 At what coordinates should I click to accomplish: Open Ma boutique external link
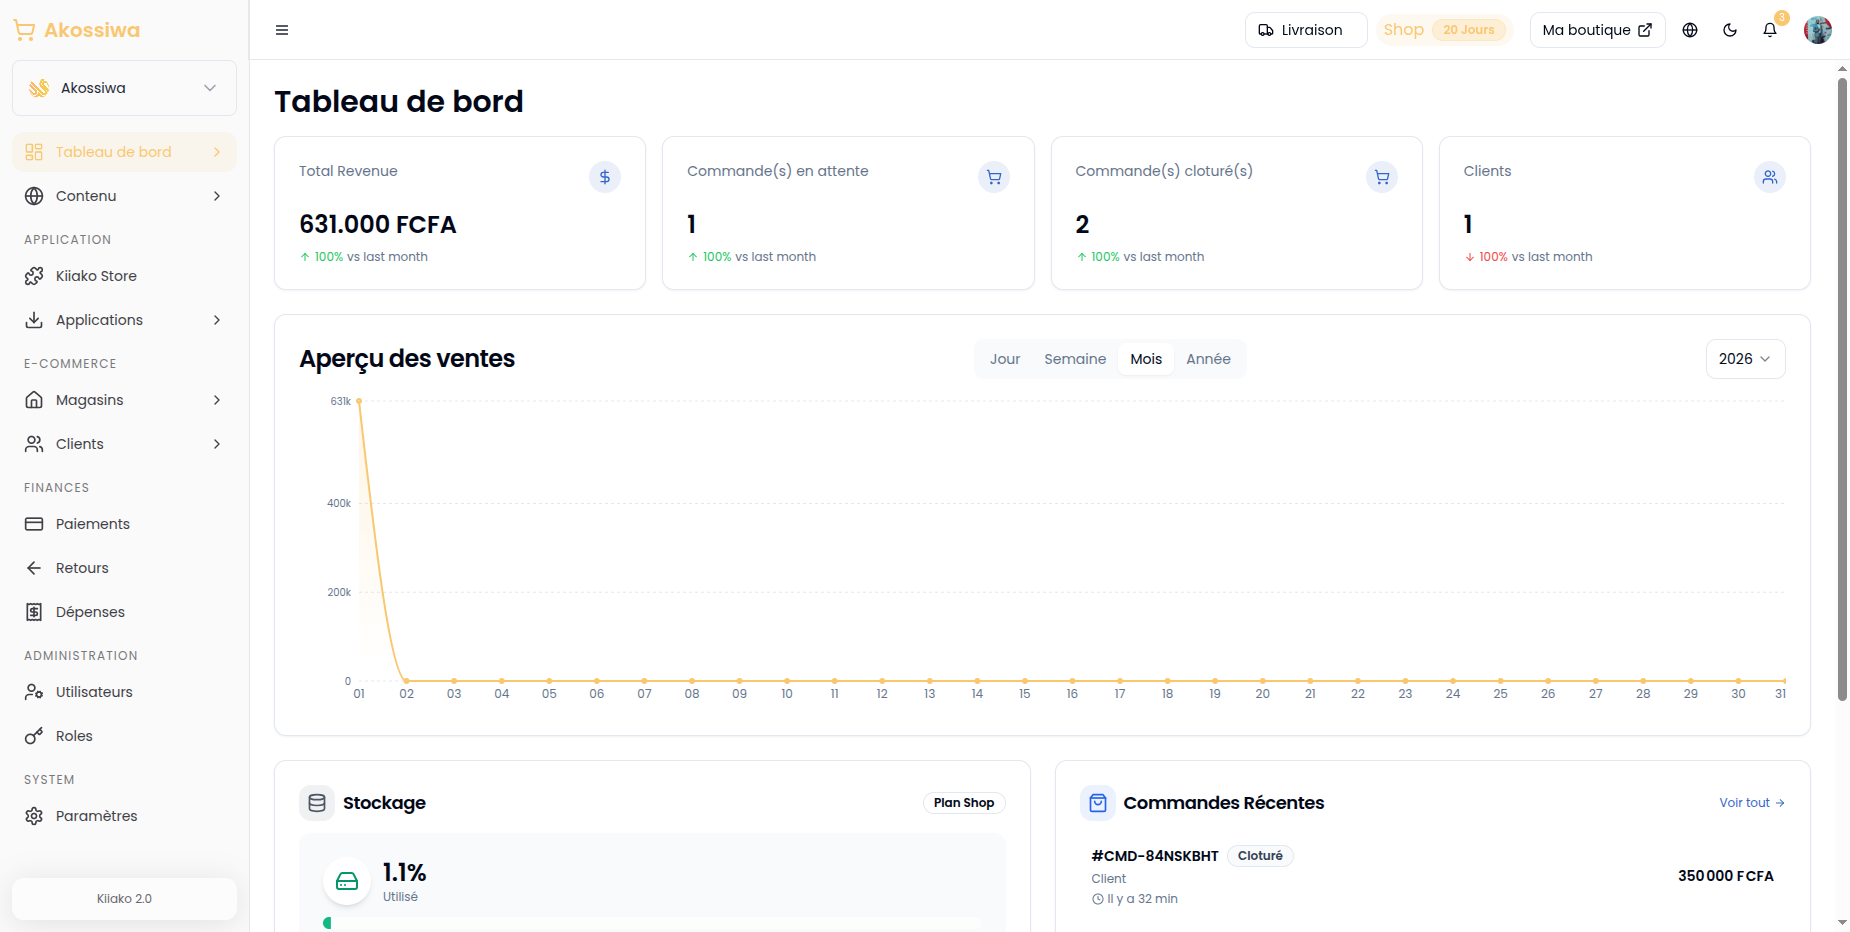tap(1597, 30)
